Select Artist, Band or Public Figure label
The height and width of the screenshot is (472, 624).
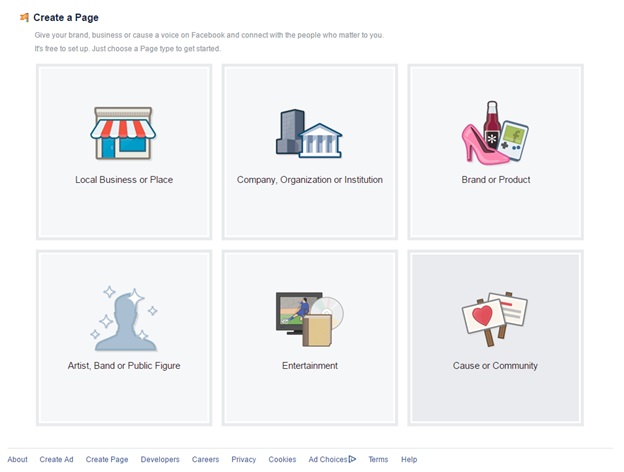[x=124, y=366]
